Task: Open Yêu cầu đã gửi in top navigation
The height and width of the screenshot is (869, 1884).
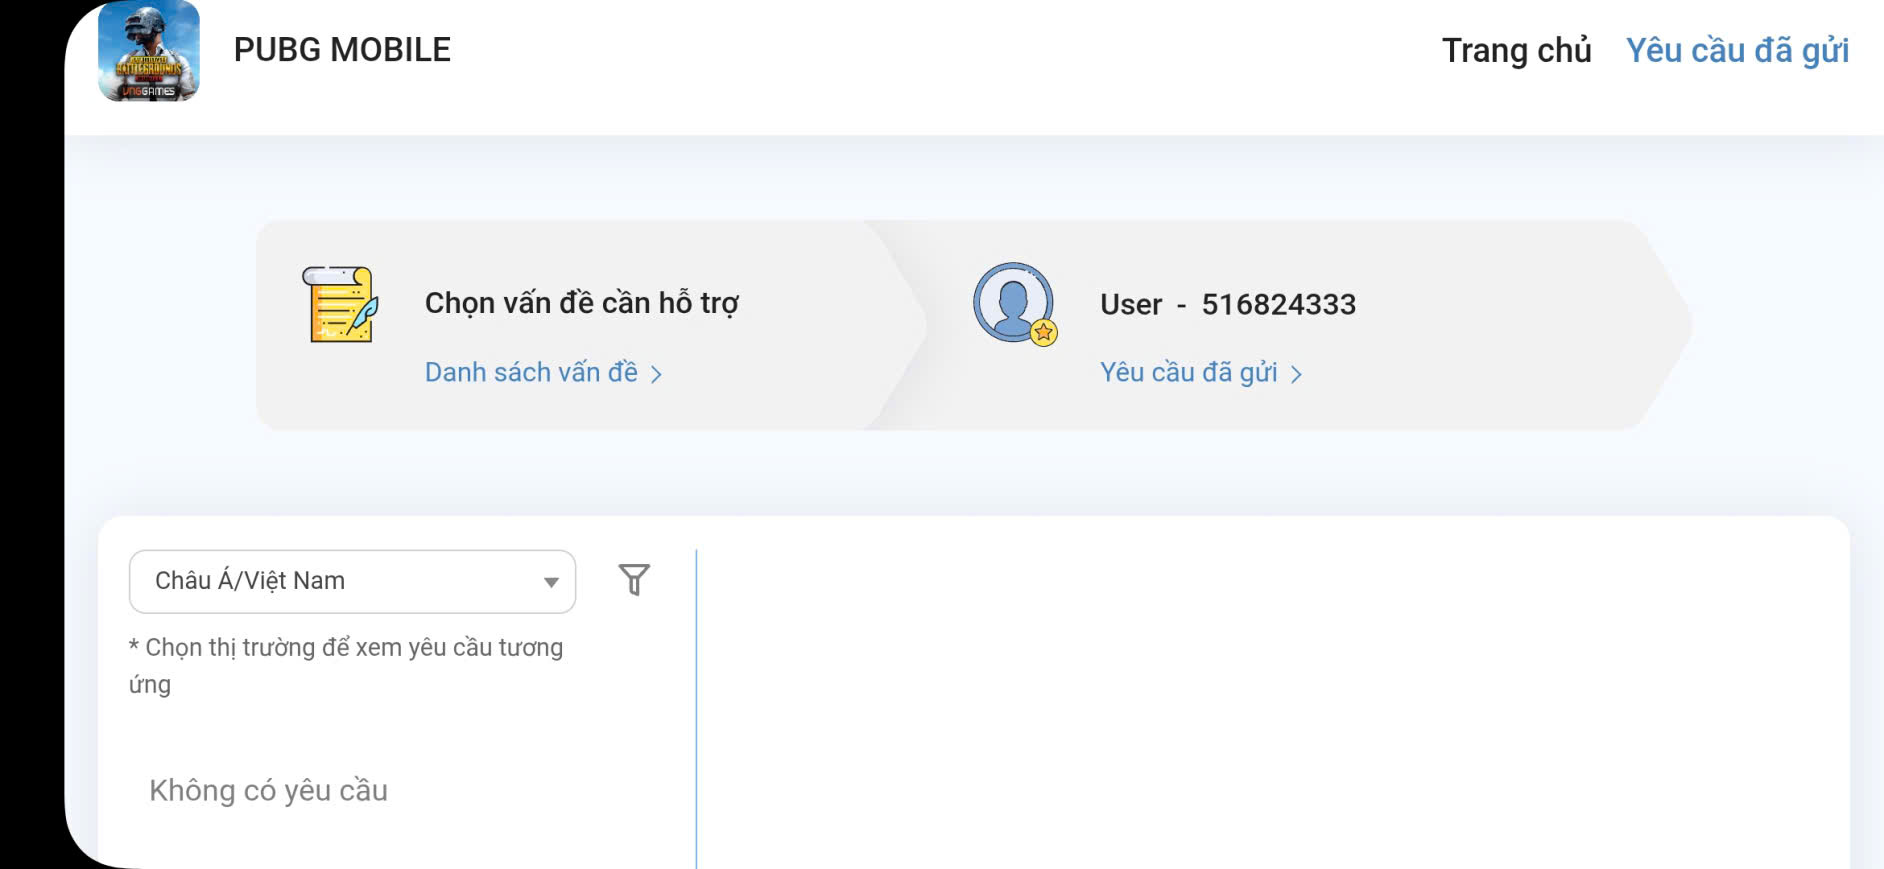Action: point(1737,51)
